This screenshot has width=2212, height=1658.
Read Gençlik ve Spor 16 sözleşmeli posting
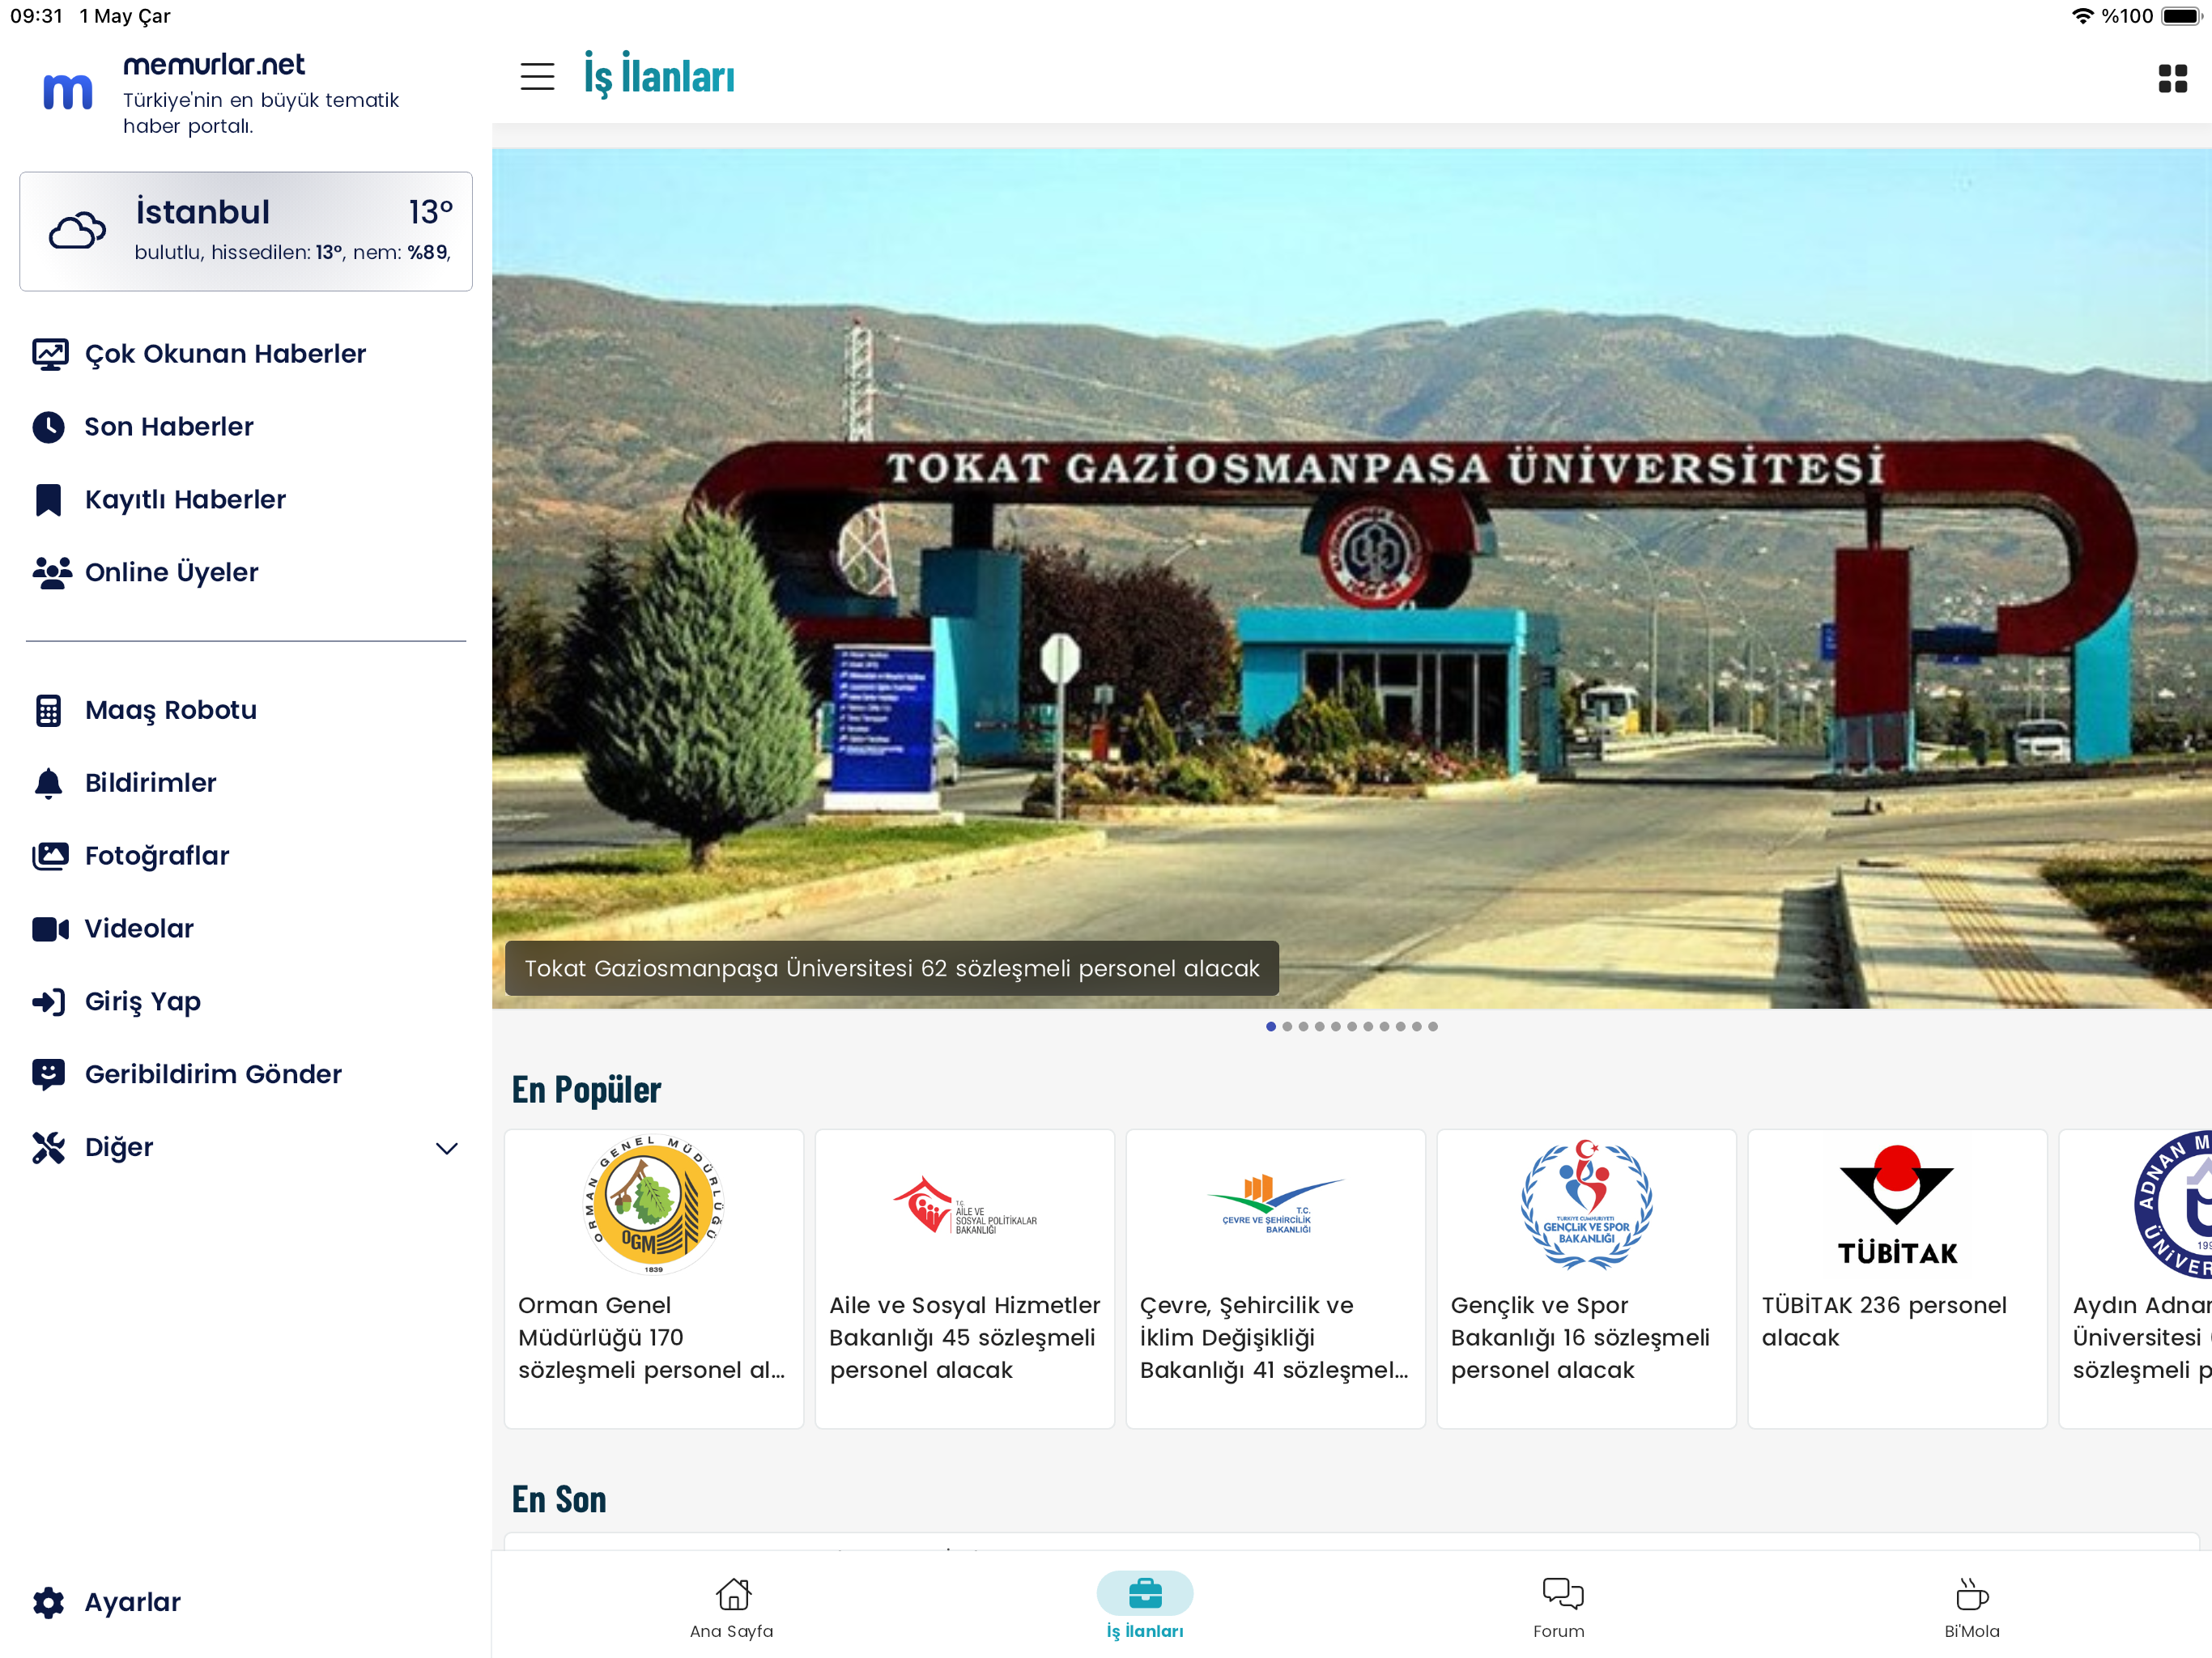pos(1580,1338)
